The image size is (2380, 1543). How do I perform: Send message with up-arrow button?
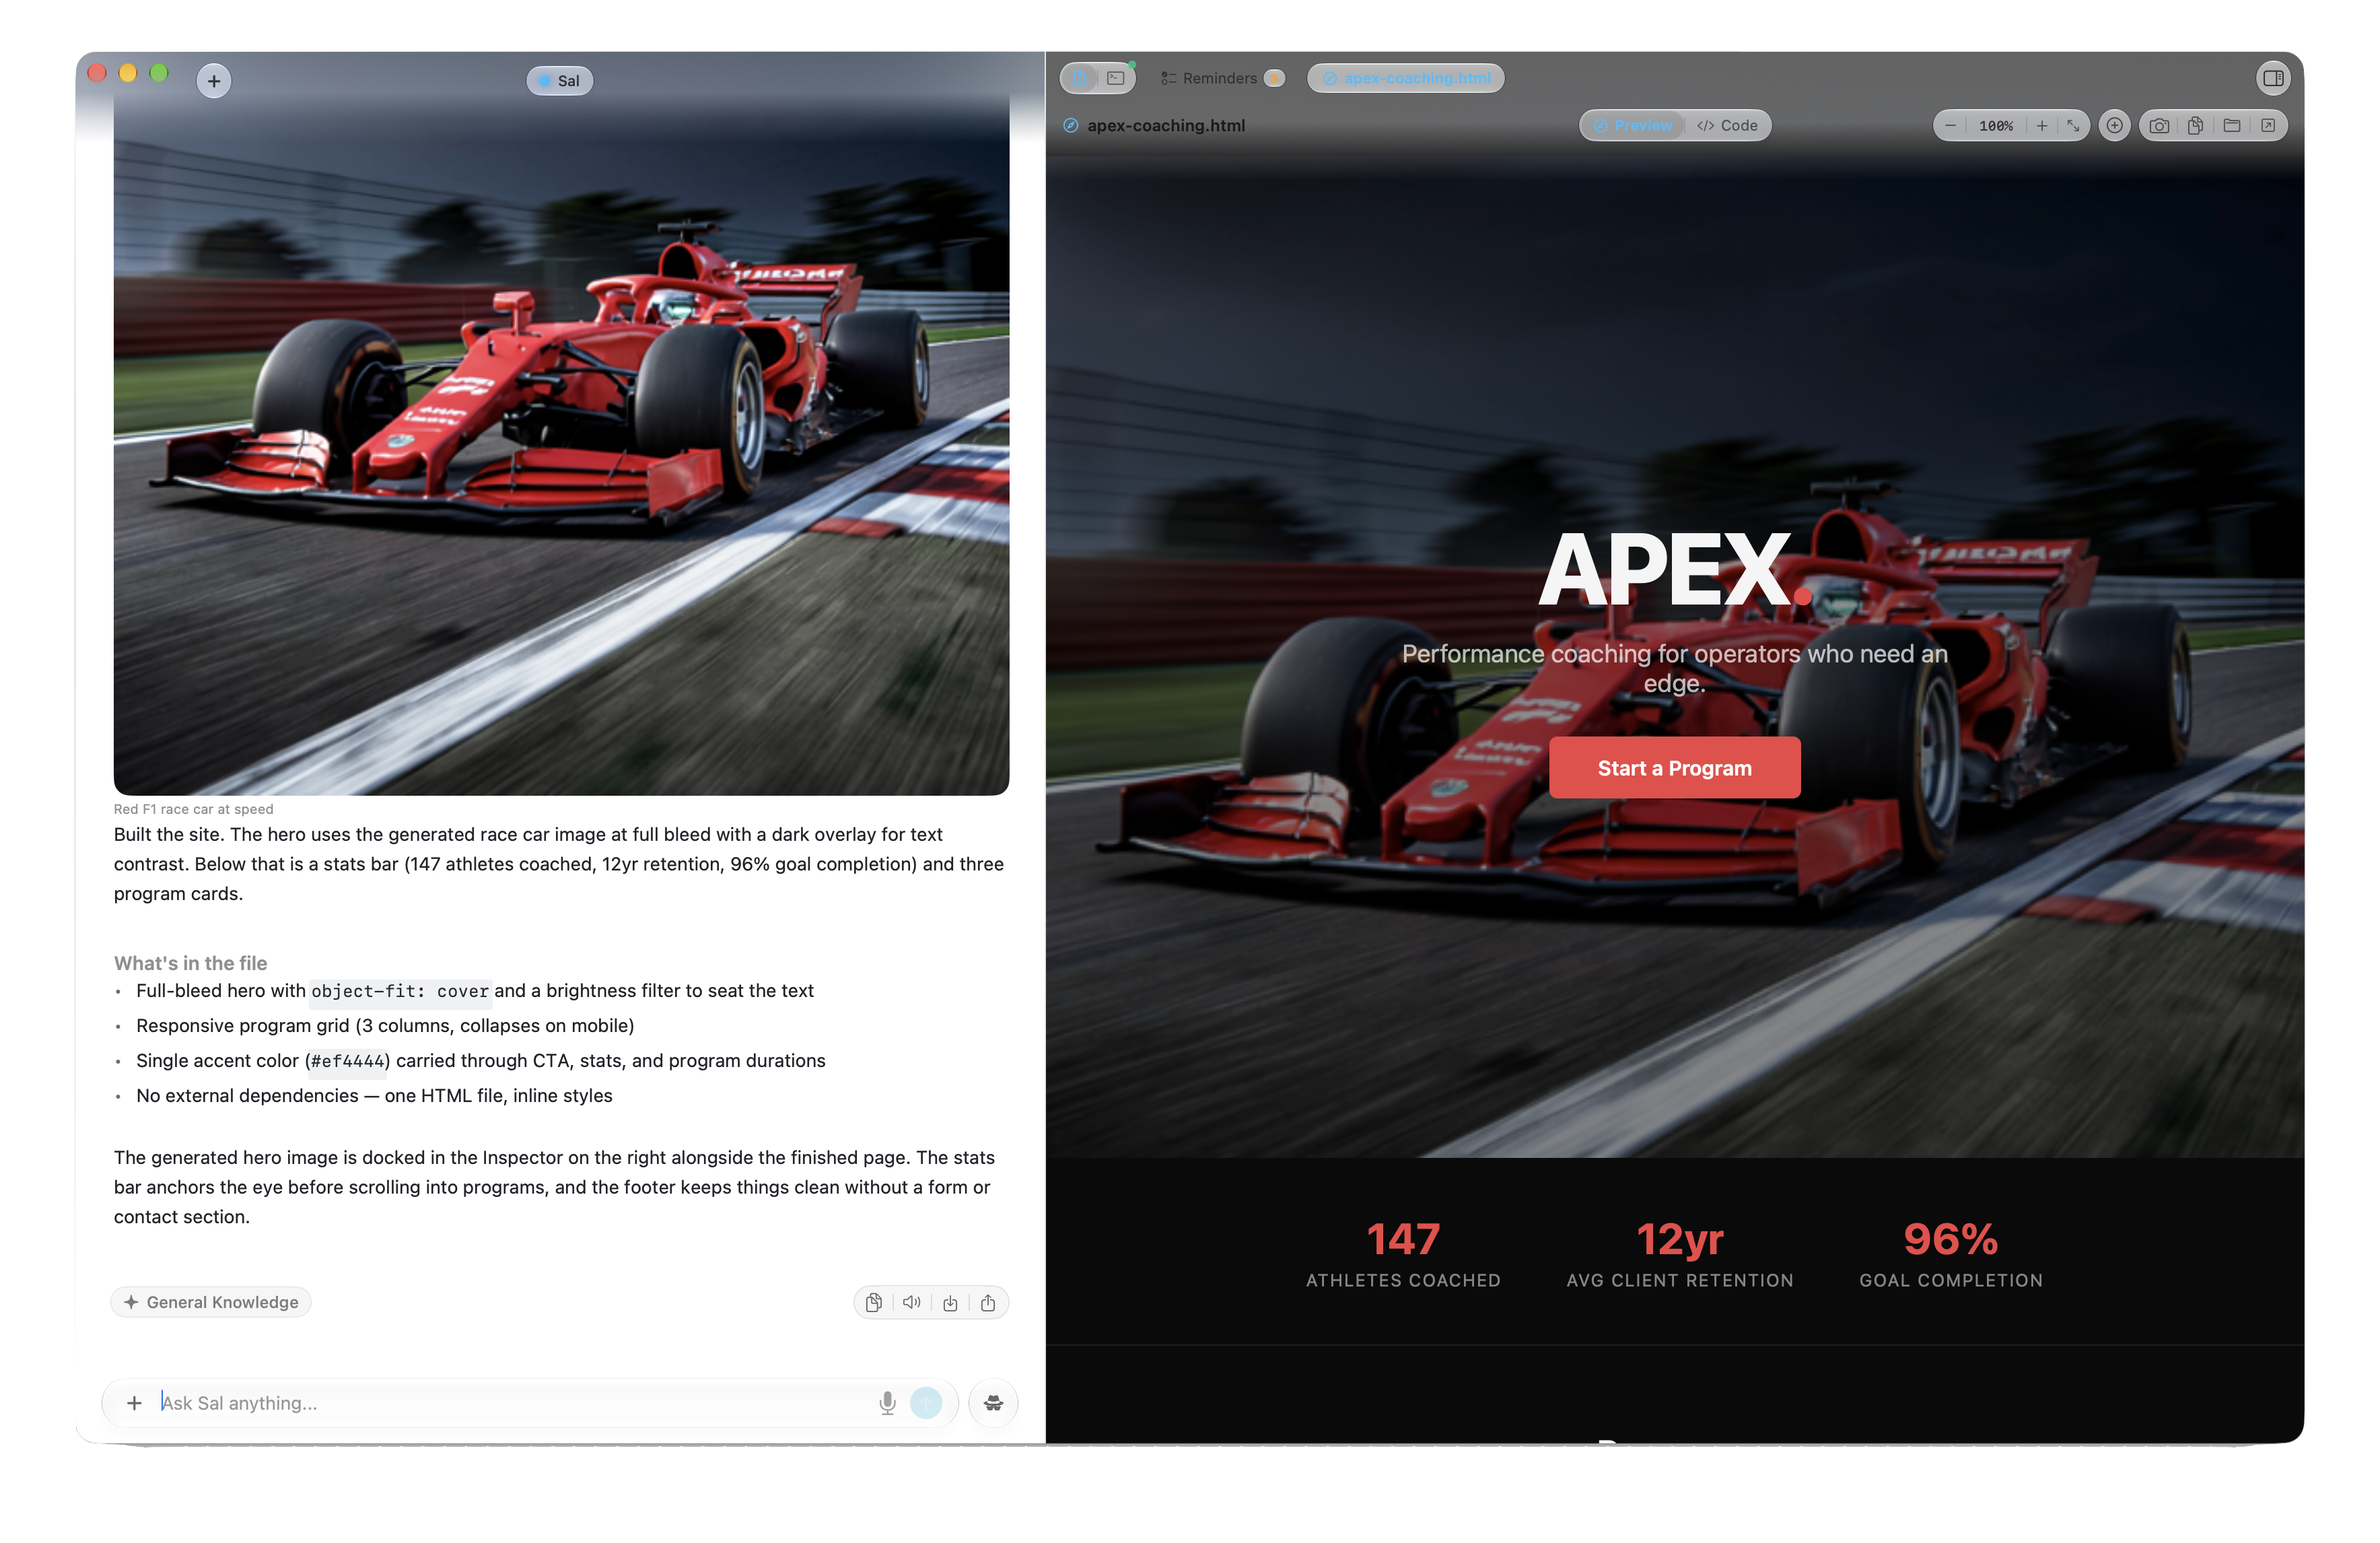pos(926,1402)
